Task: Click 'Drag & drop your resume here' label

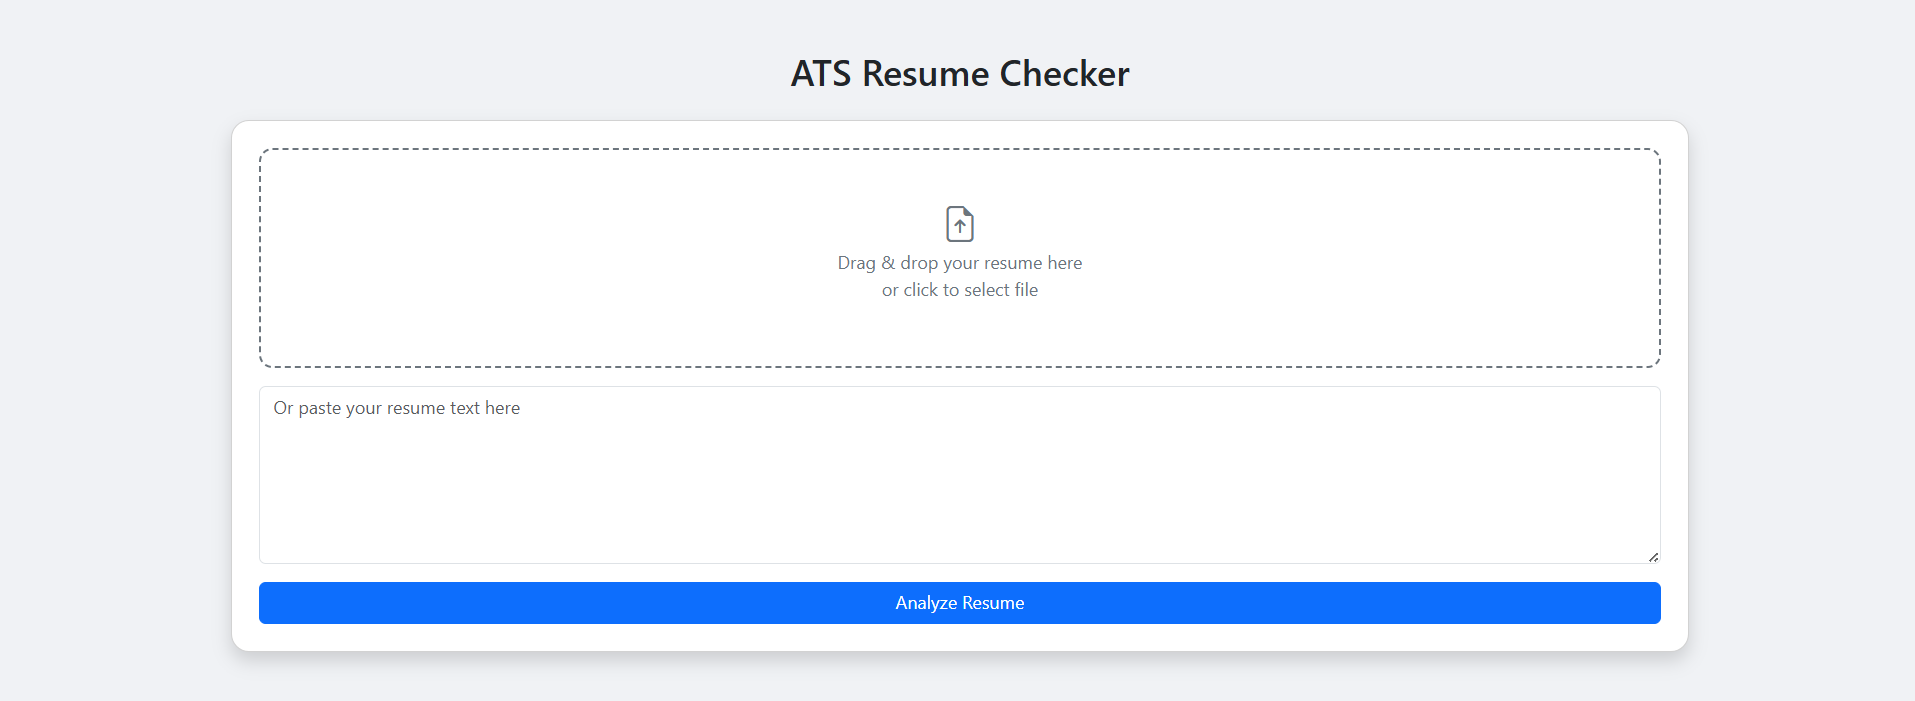Action: pos(959,262)
